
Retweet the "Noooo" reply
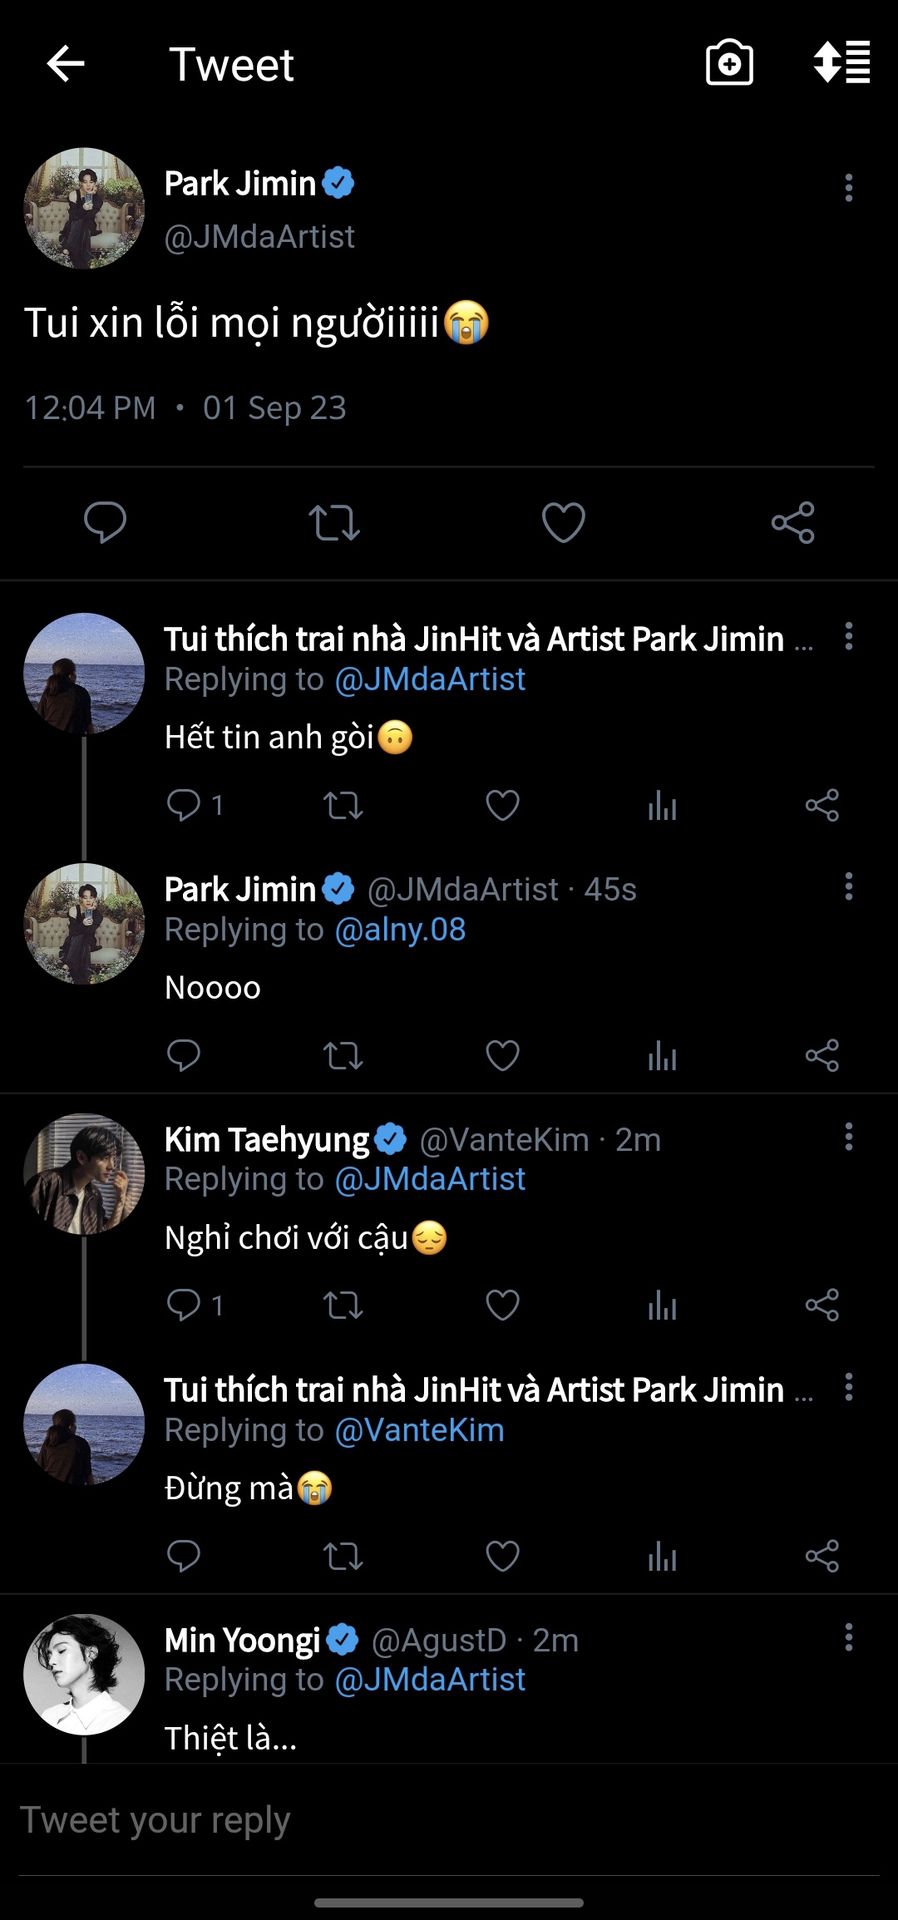click(343, 1055)
